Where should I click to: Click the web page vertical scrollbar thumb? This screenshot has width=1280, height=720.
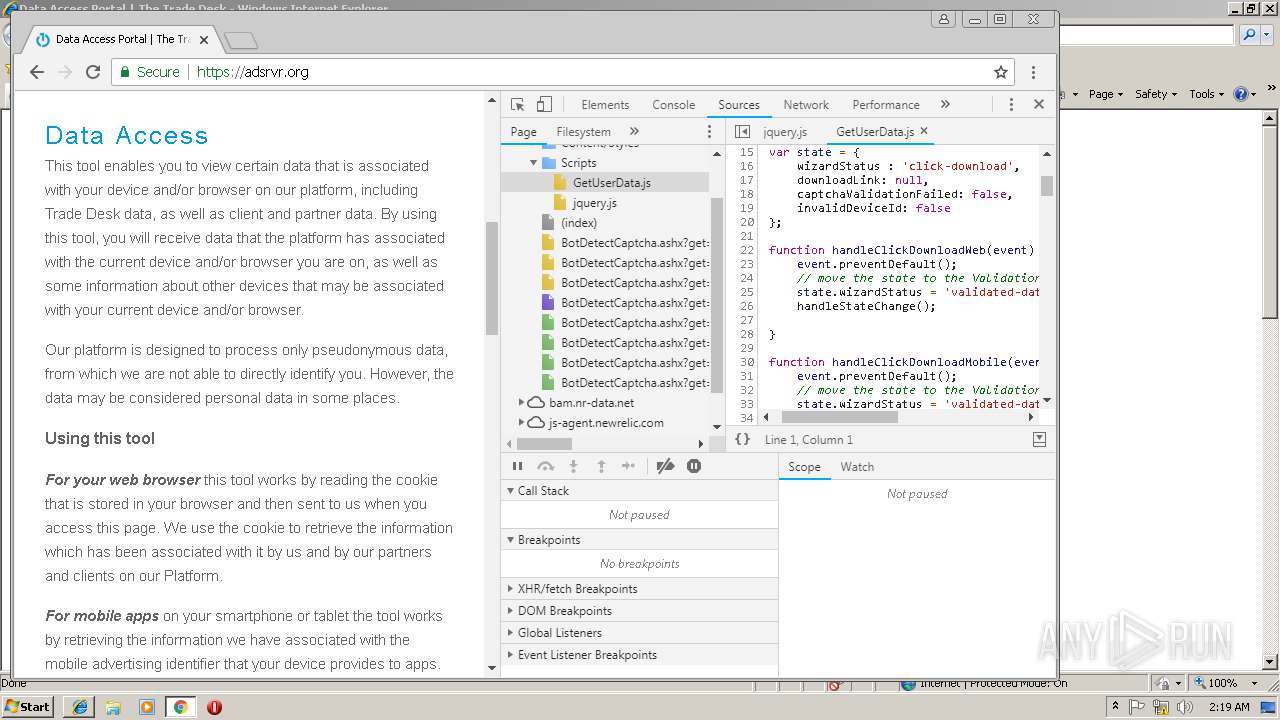pos(491,278)
